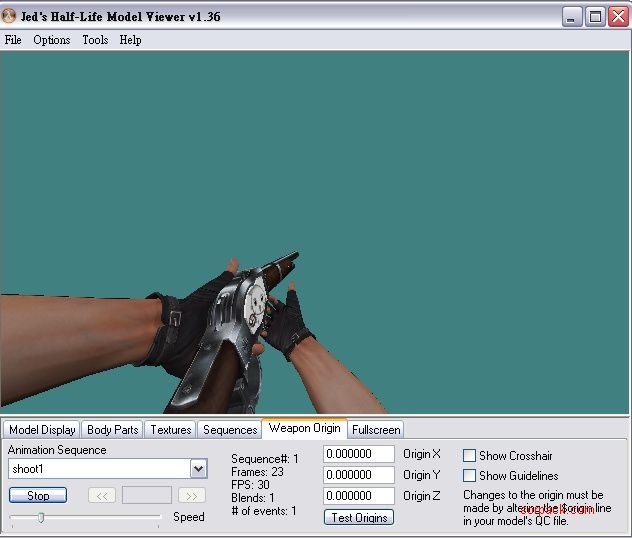The image size is (632, 538).
Task: Step to previous frame with << button
Action: click(102, 495)
